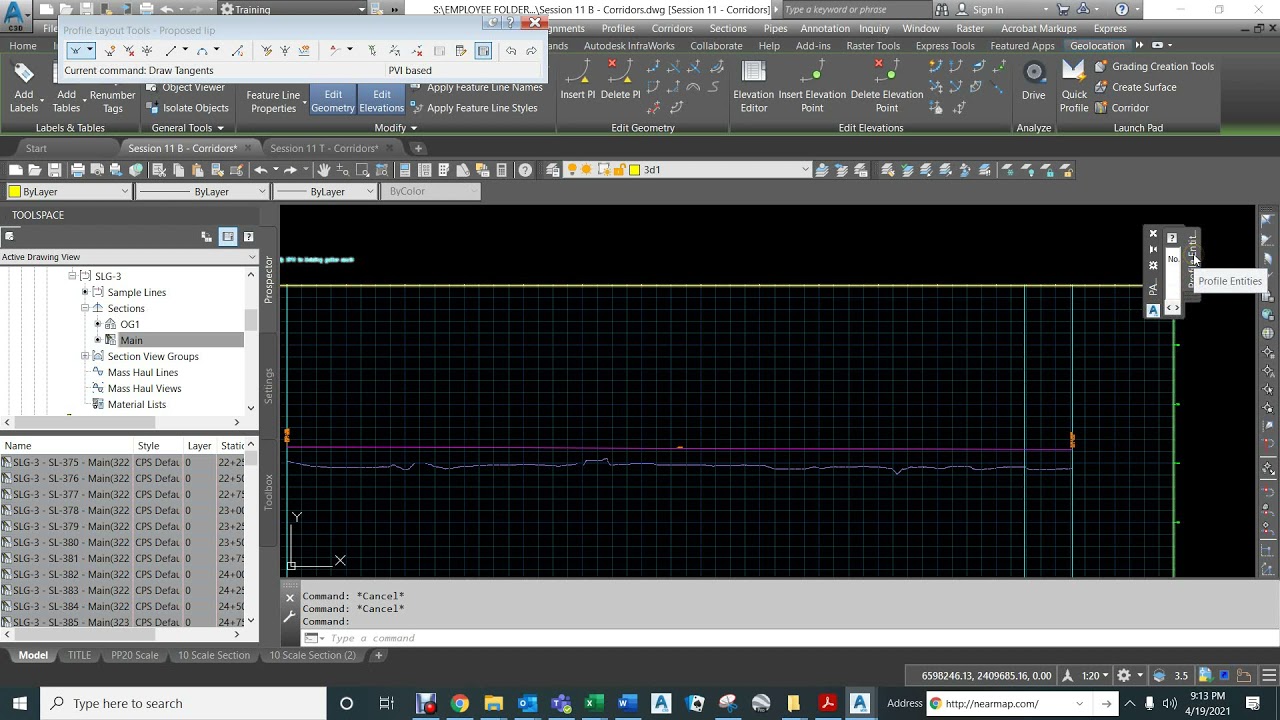Select Material Lists in tree
Image resolution: width=1280 pixels, height=720 pixels.
click(136, 404)
